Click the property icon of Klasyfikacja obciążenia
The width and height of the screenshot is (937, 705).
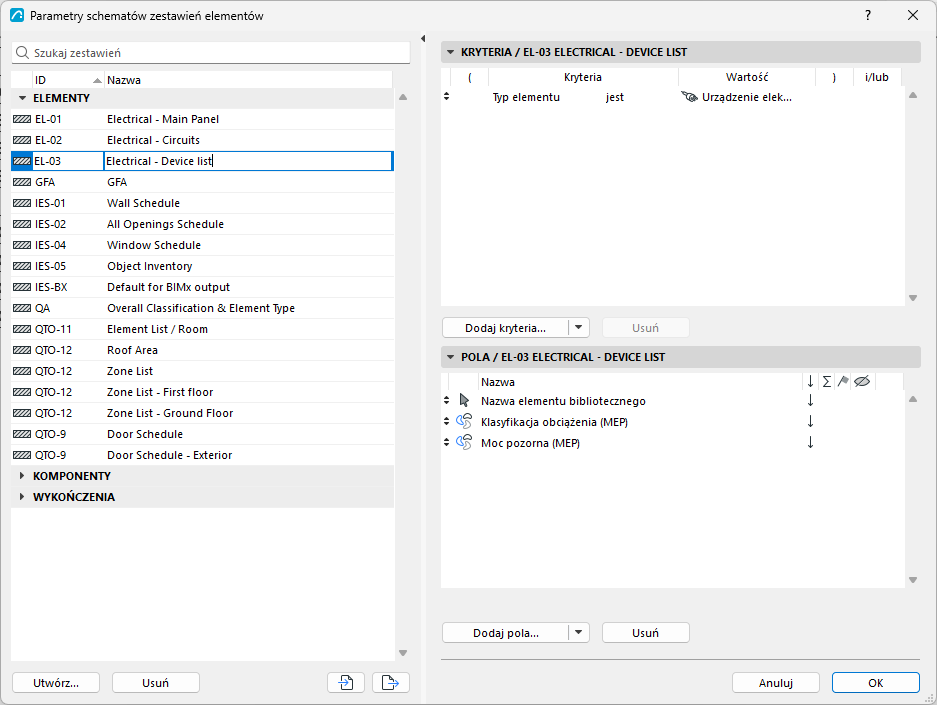click(x=464, y=422)
